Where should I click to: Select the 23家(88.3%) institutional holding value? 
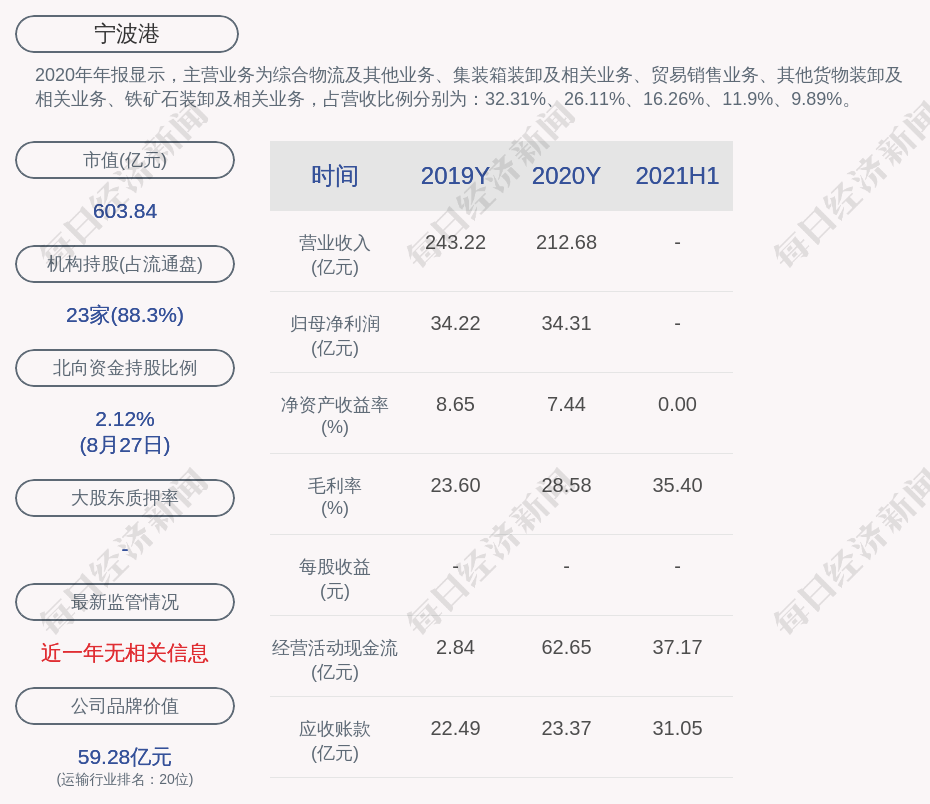click(125, 315)
